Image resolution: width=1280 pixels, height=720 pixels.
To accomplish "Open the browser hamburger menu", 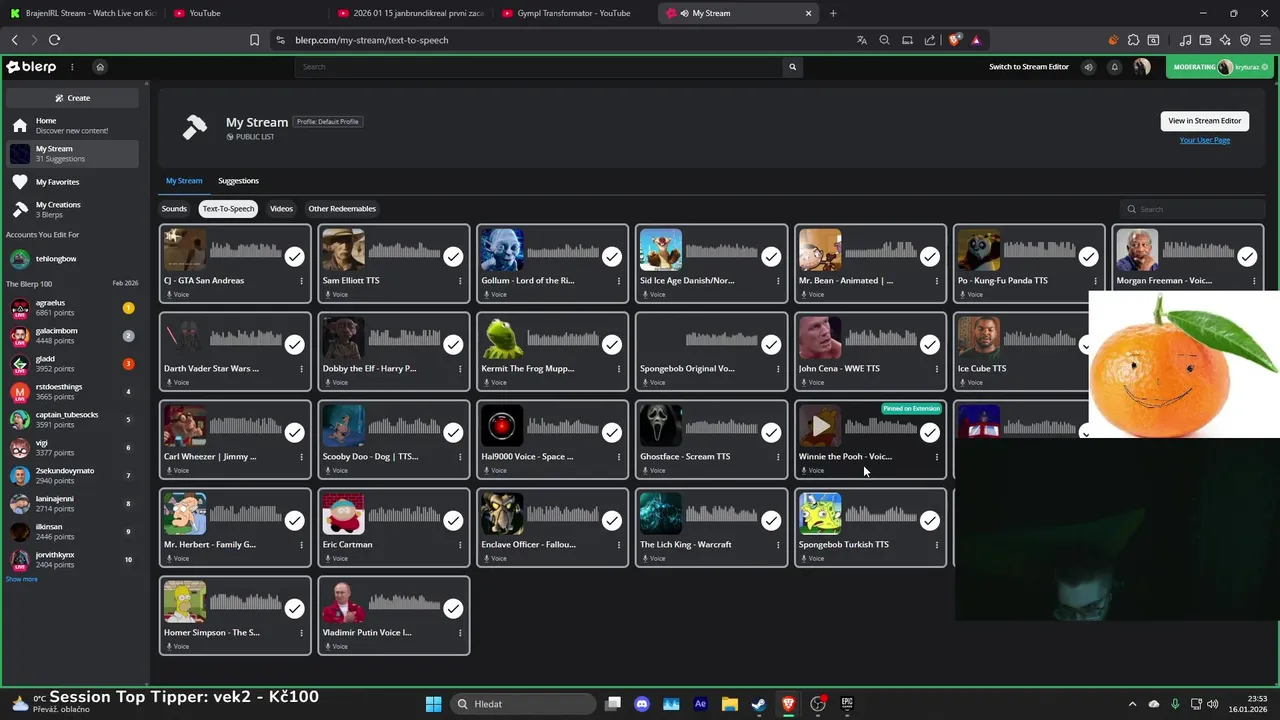I will click(1265, 40).
